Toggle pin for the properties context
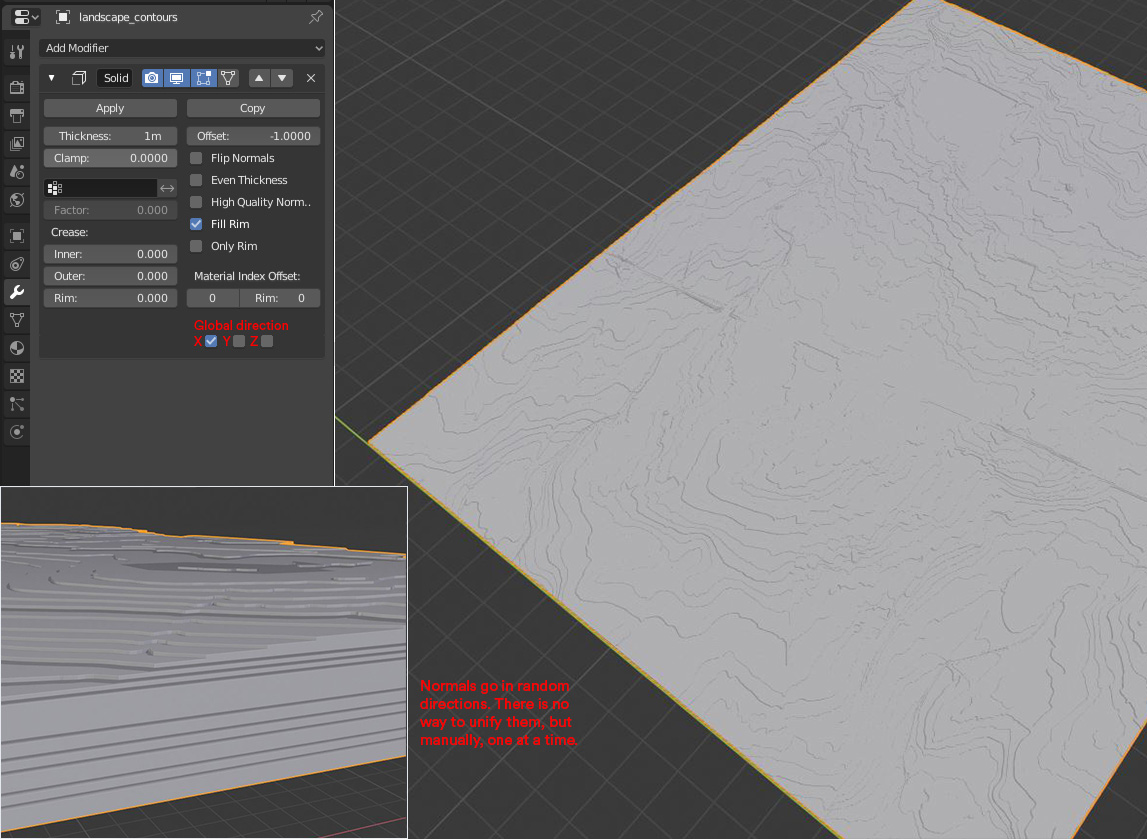This screenshot has height=839, width=1147. (x=316, y=17)
